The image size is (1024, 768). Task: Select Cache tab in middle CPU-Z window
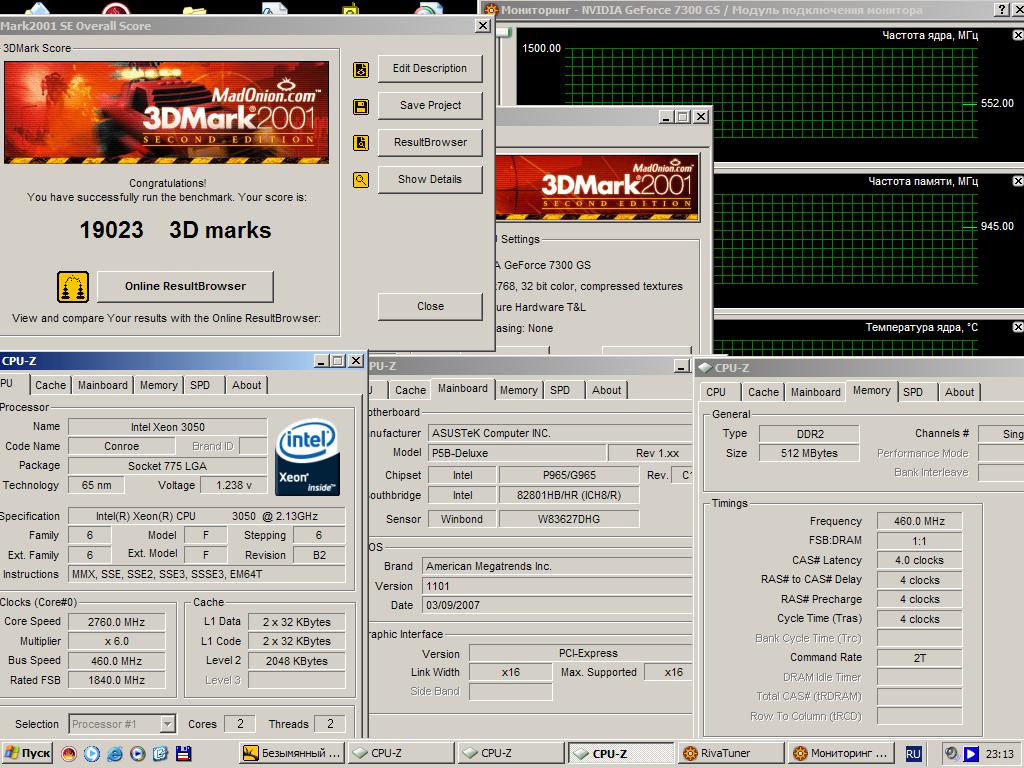(410, 390)
